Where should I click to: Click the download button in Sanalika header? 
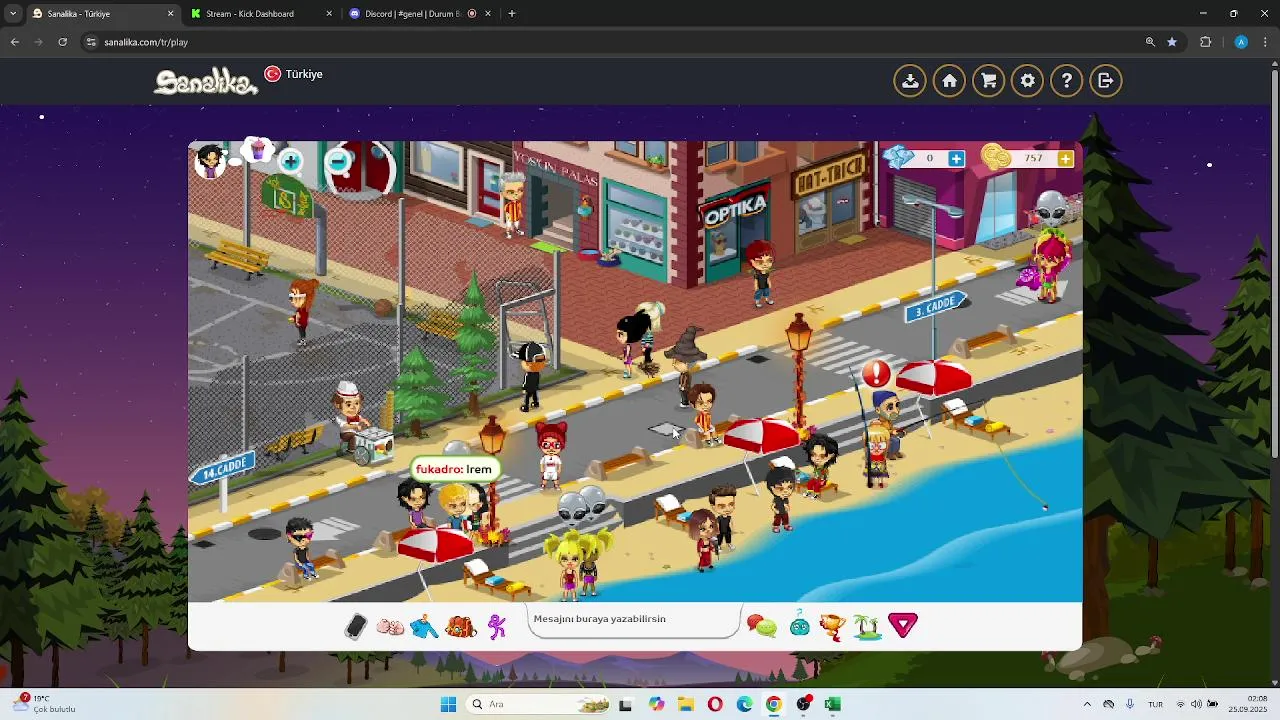(910, 81)
